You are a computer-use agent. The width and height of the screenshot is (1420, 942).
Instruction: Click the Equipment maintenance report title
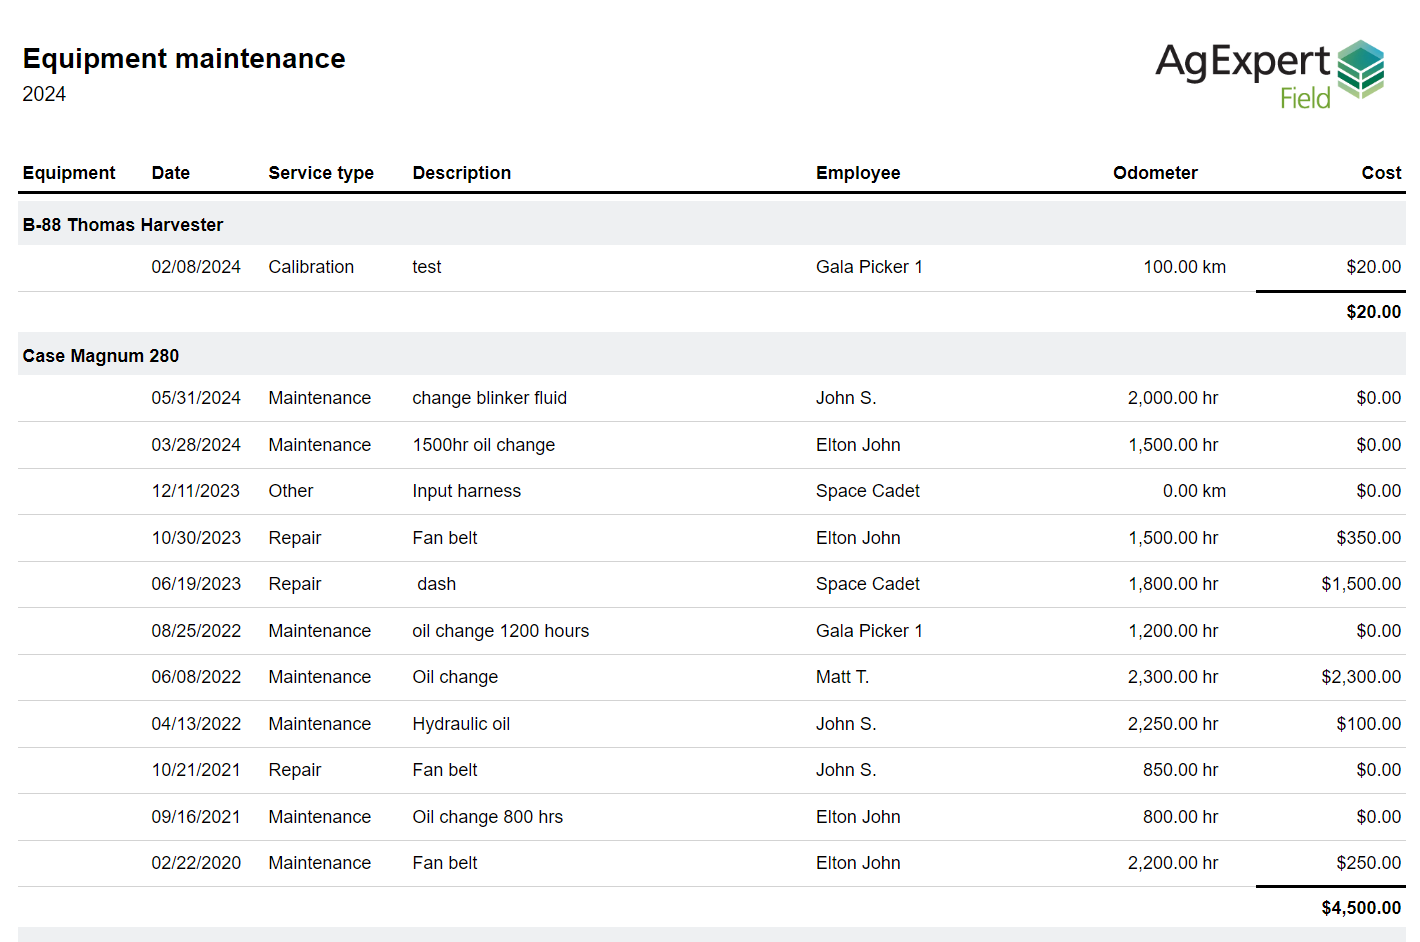coord(184,59)
